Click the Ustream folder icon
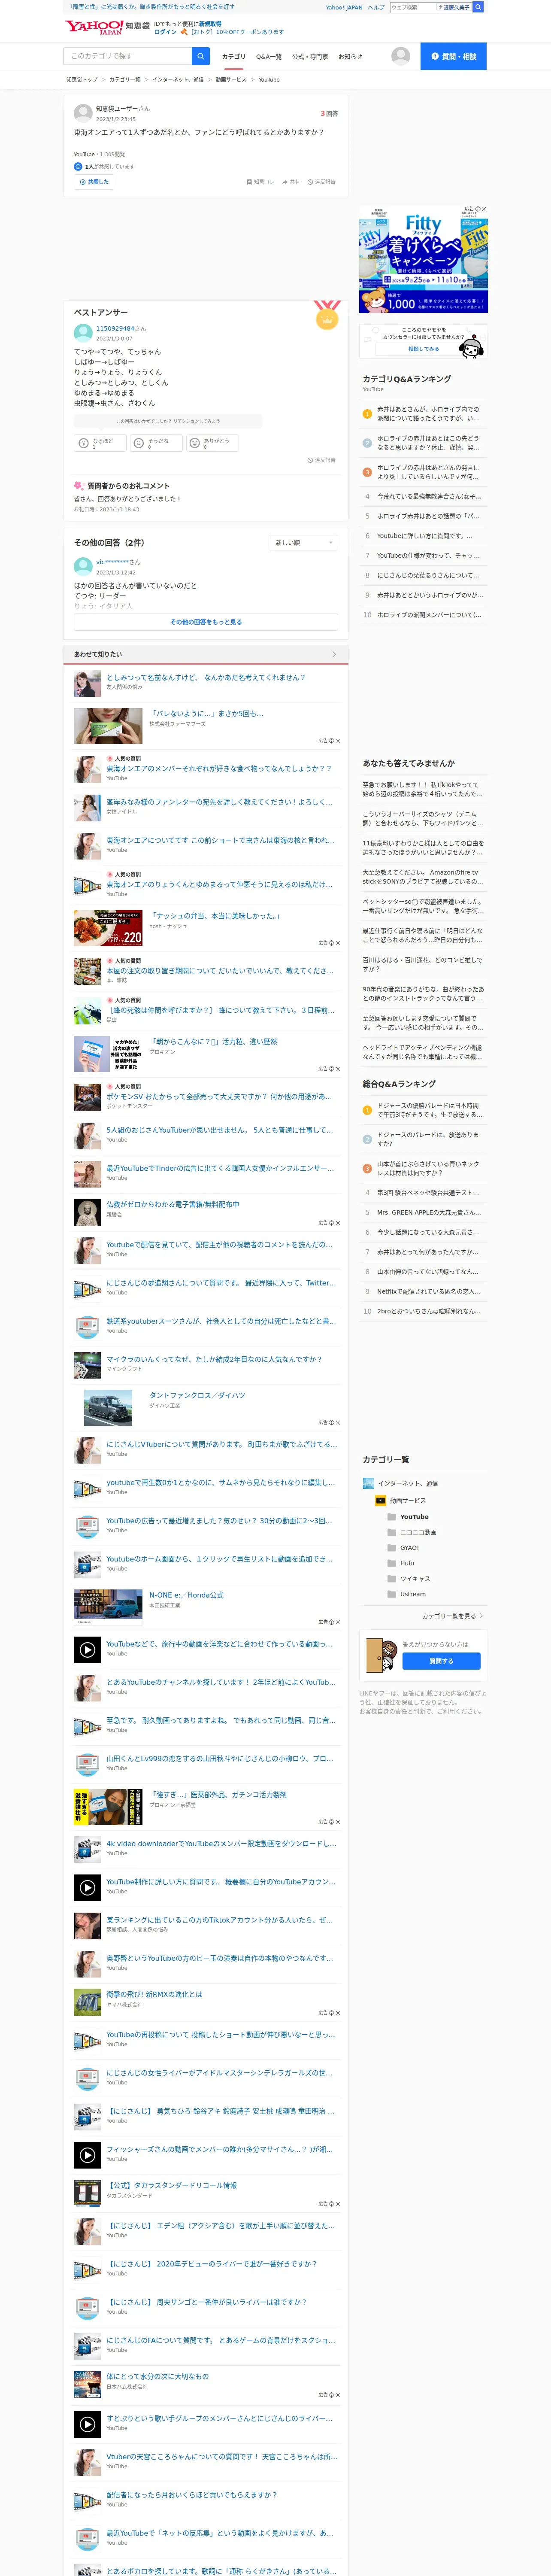This screenshot has height=2576, width=551. (x=392, y=1594)
